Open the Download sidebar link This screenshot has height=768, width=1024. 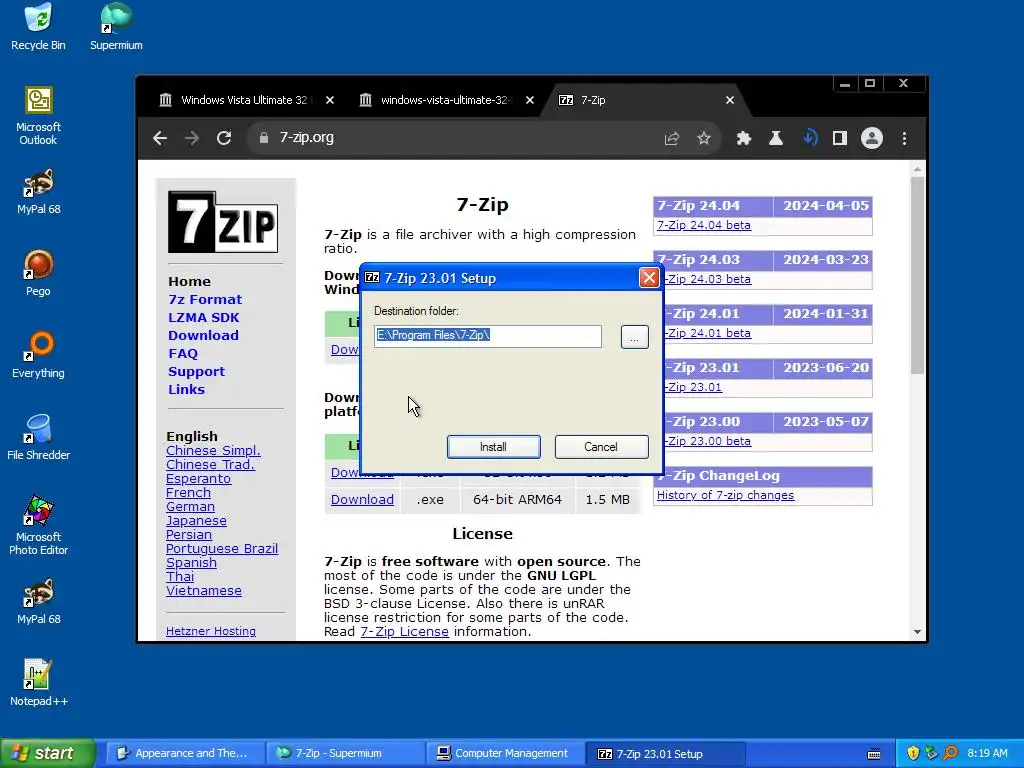203,336
